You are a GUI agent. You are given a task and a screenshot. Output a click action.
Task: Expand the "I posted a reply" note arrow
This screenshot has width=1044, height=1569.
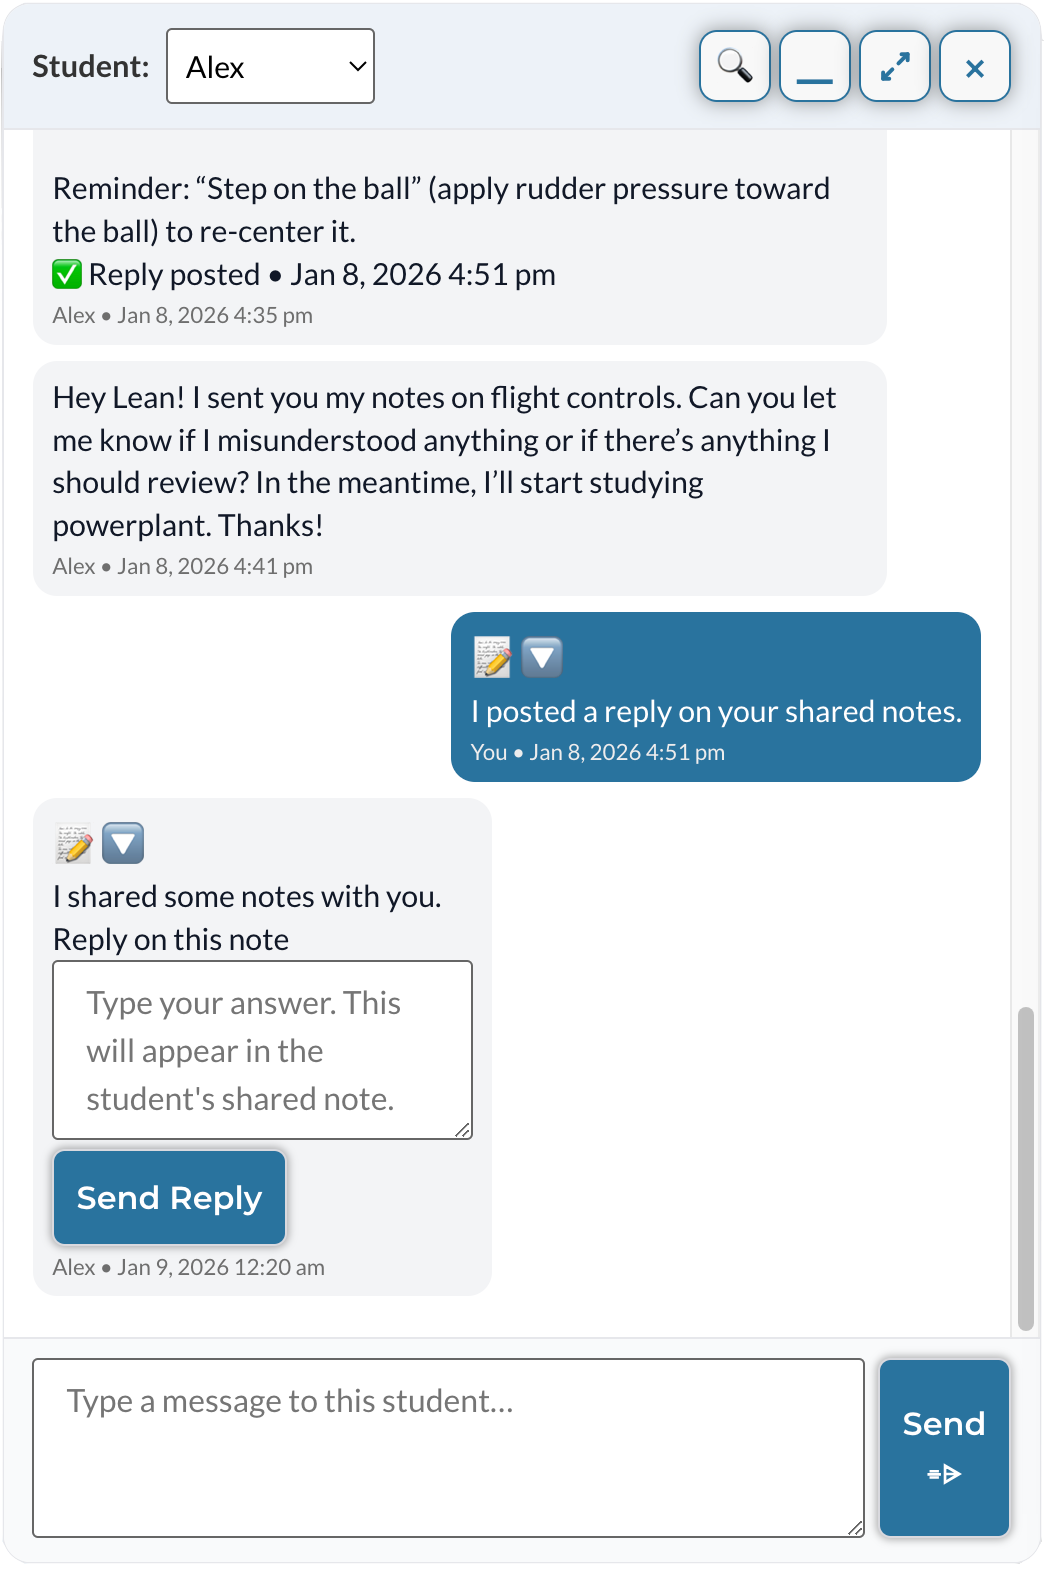pos(542,657)
